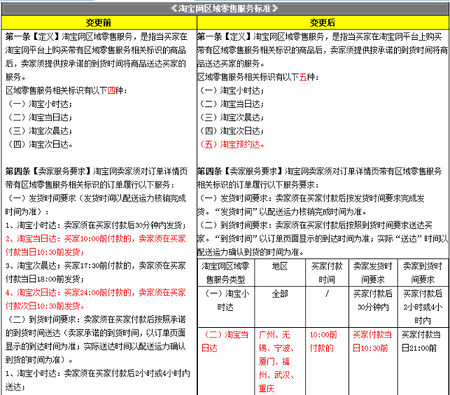Click the red cell 广州、无锡、宁波 cities

276,361
